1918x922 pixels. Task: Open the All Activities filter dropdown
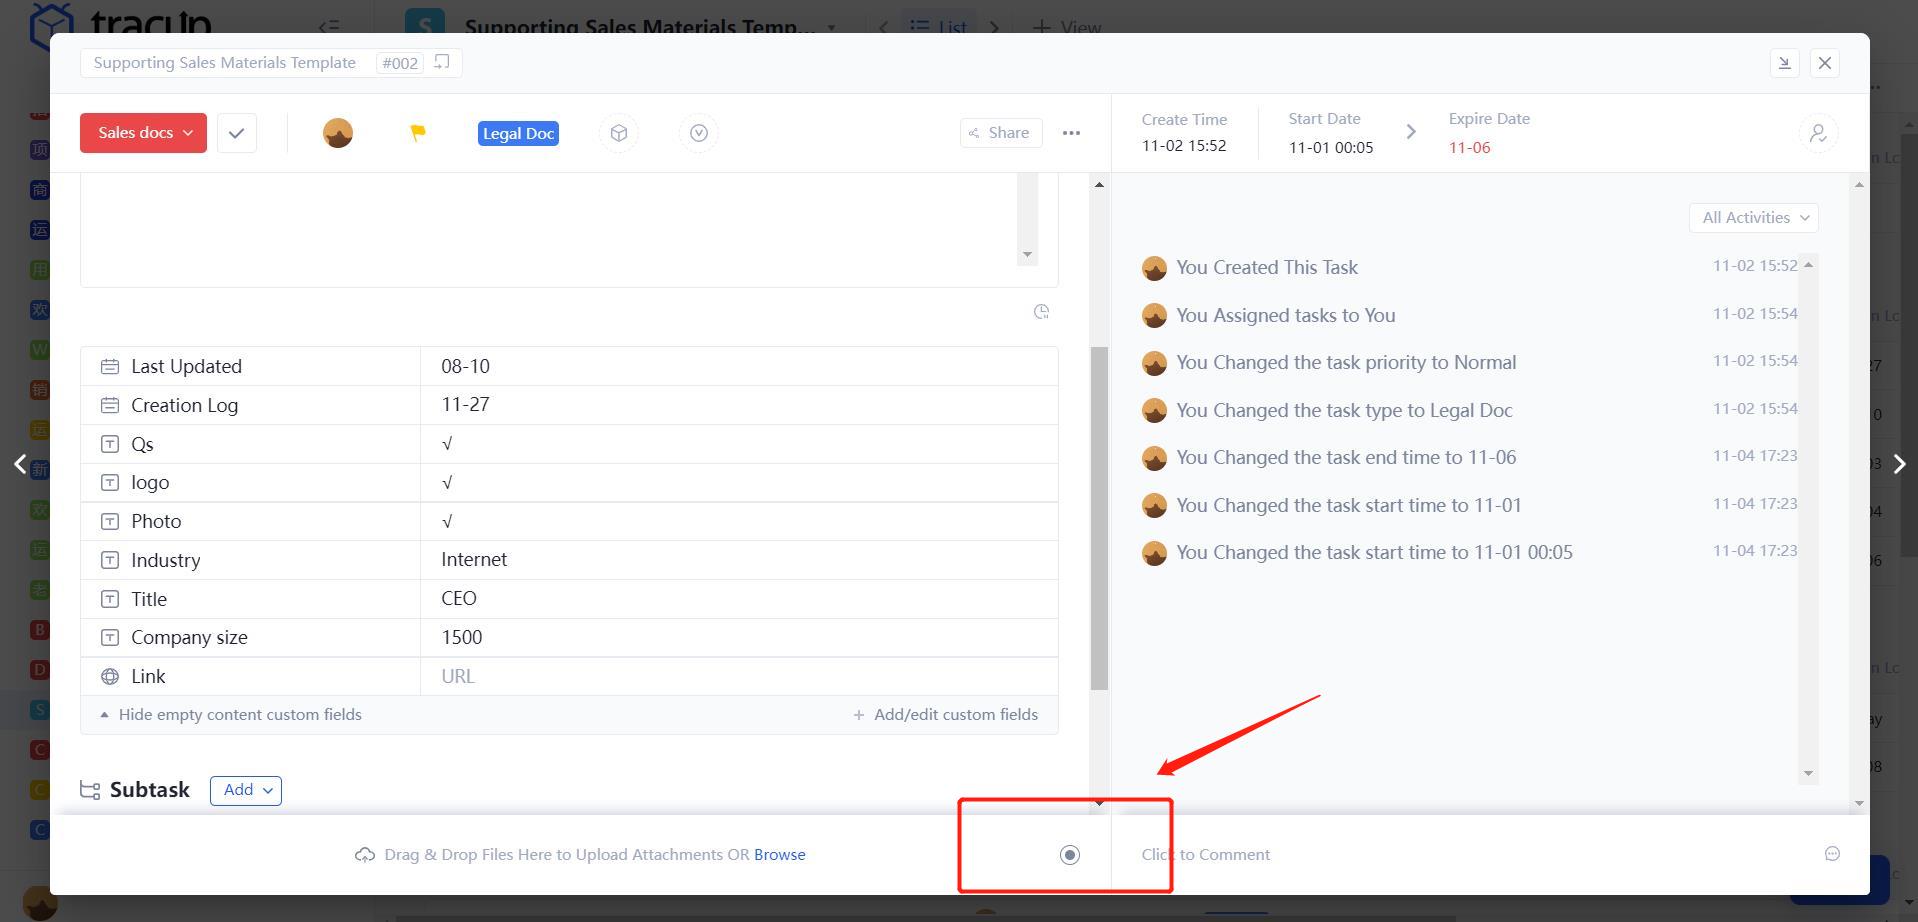(x=1754, y=218)
